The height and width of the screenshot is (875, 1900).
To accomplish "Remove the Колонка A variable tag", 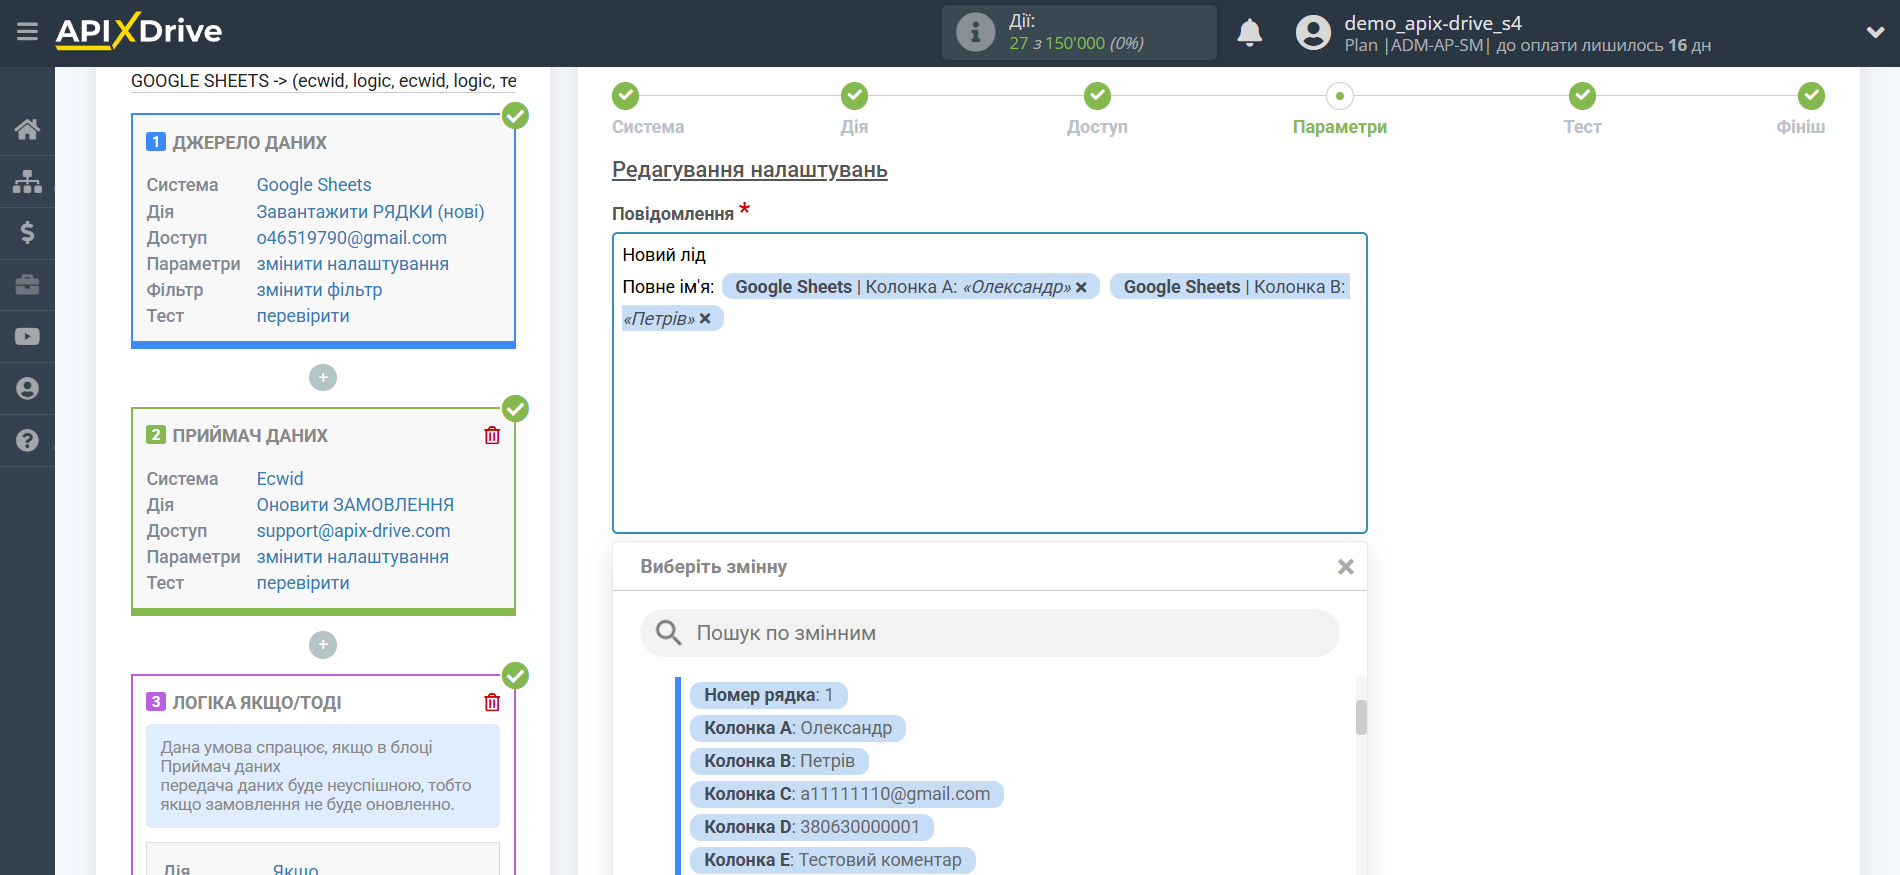I will (1081, 288).
